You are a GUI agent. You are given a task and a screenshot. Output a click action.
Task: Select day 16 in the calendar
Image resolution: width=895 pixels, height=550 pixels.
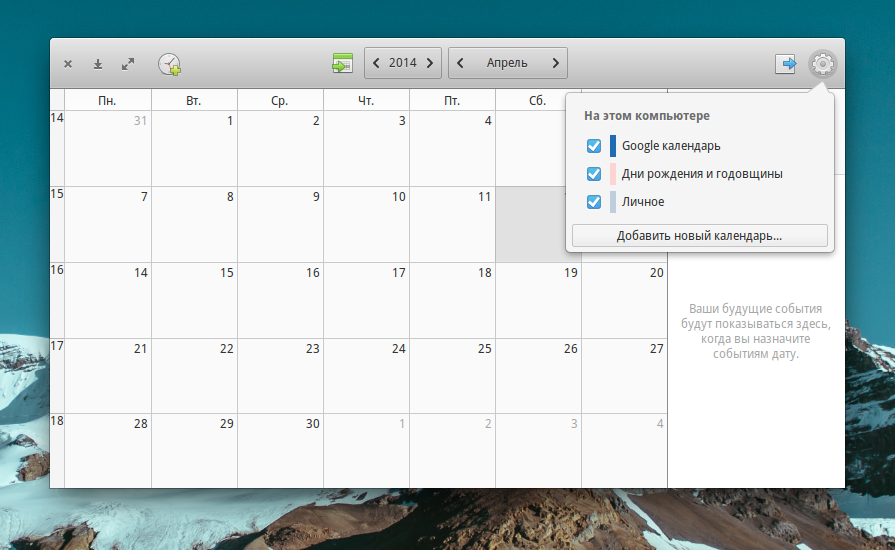pos(280,301)
